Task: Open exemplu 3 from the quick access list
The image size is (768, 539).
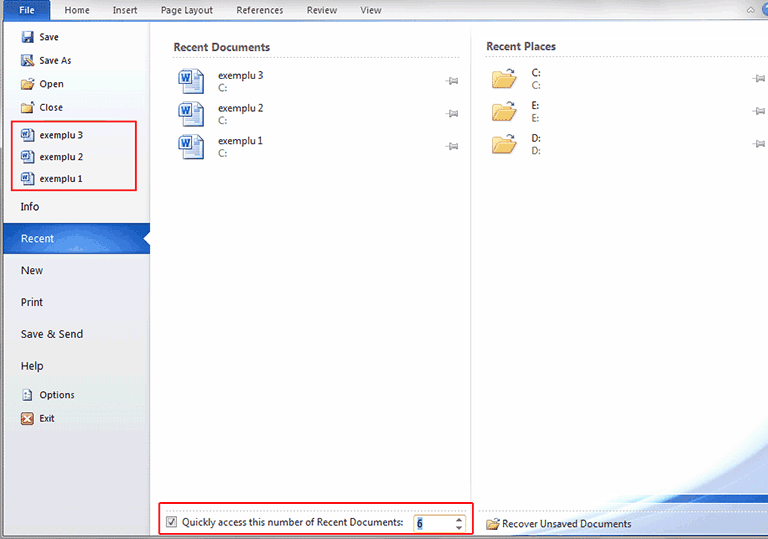Action: pyautogui.click(x=60, y=134)
